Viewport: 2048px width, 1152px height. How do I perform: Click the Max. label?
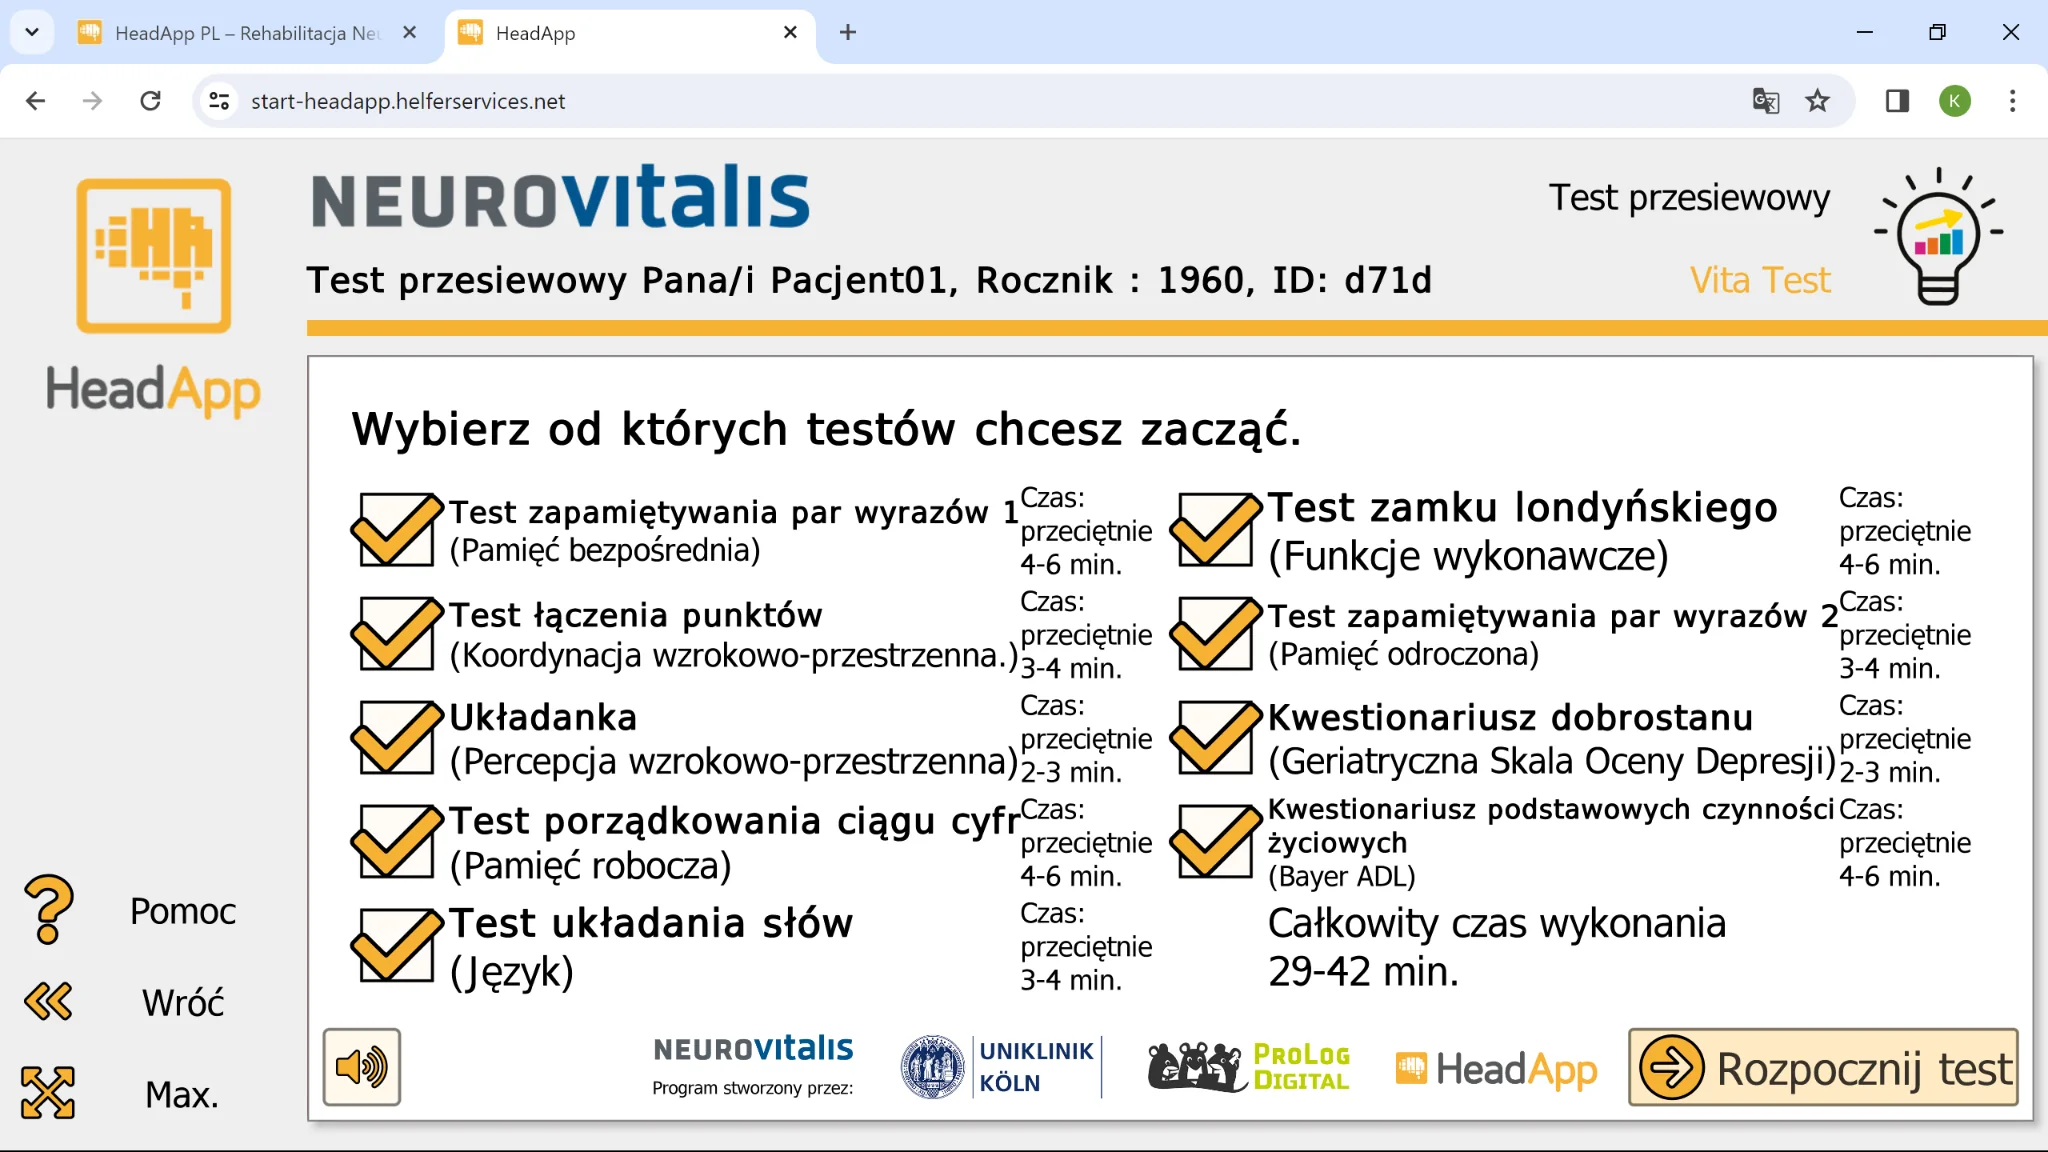(x=182, y=1094)
